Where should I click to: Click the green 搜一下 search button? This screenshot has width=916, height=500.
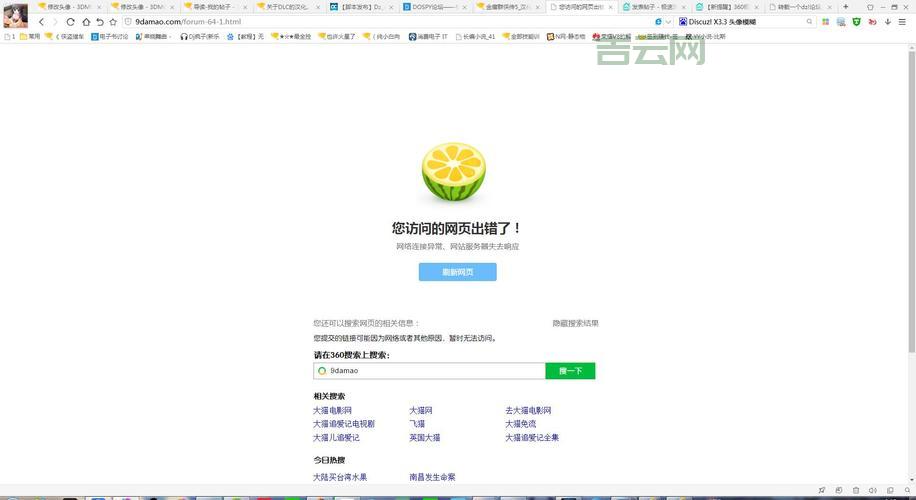(x=570, y=371)
